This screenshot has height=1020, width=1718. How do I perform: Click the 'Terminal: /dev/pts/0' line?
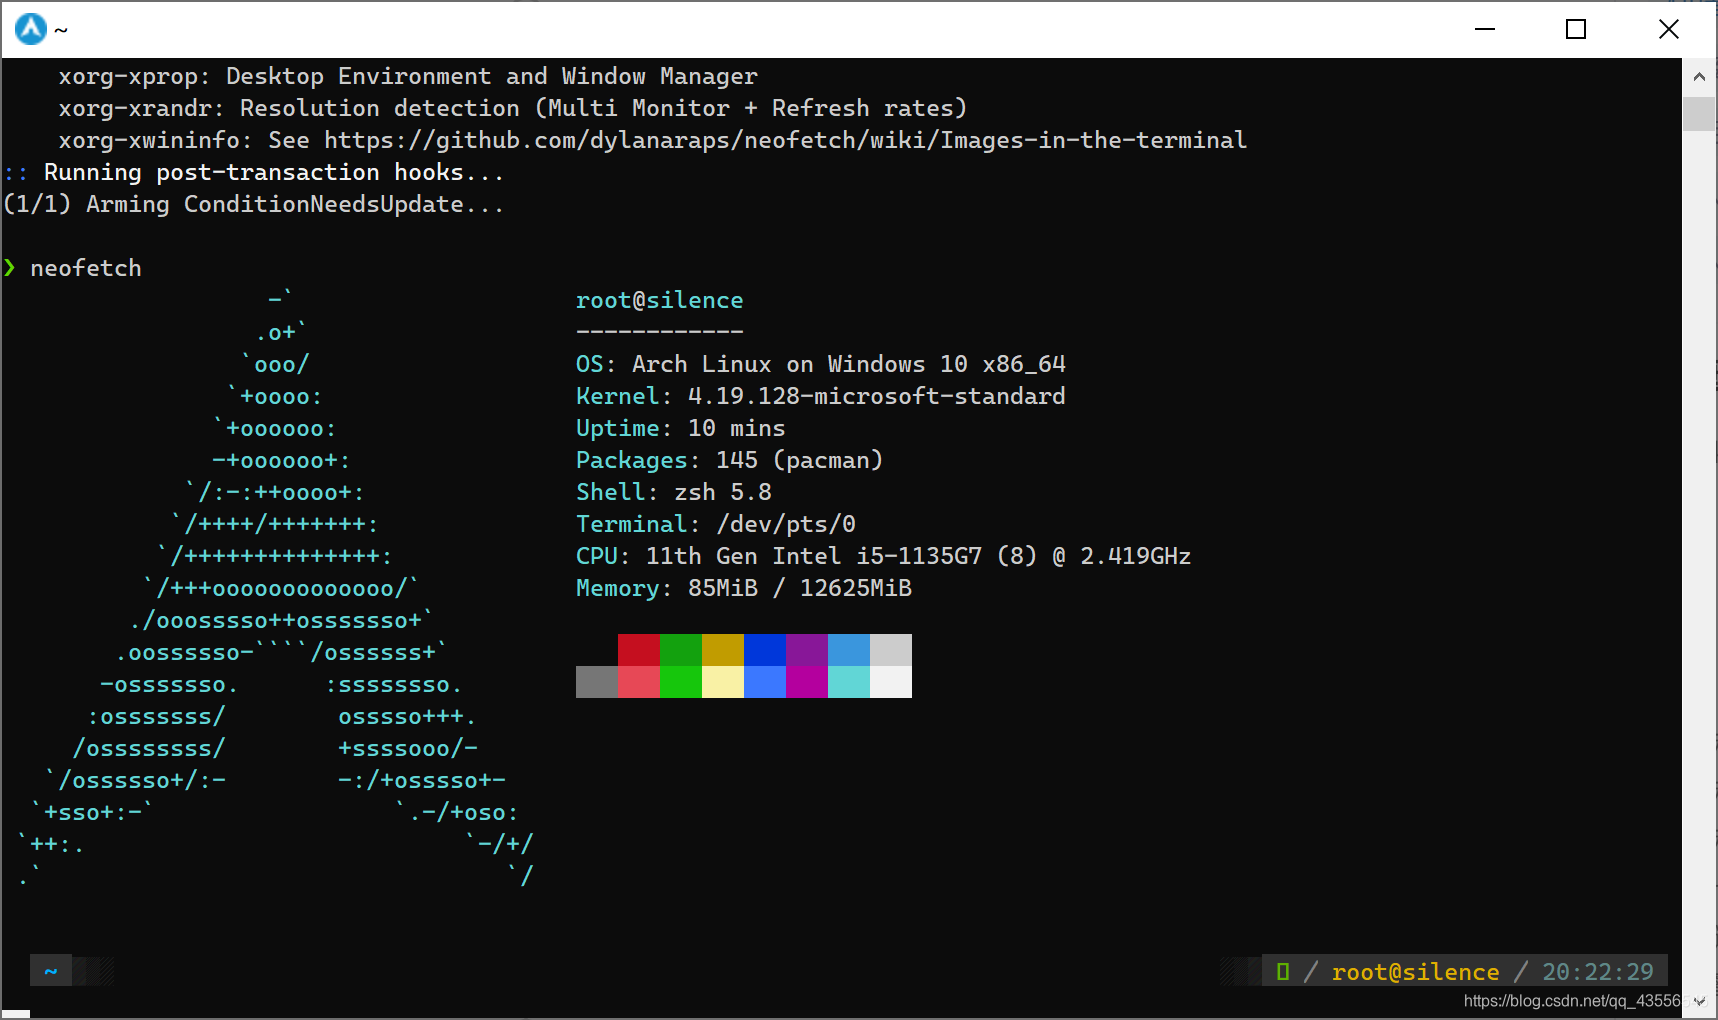pyautogui.click(x=716, y=524)
